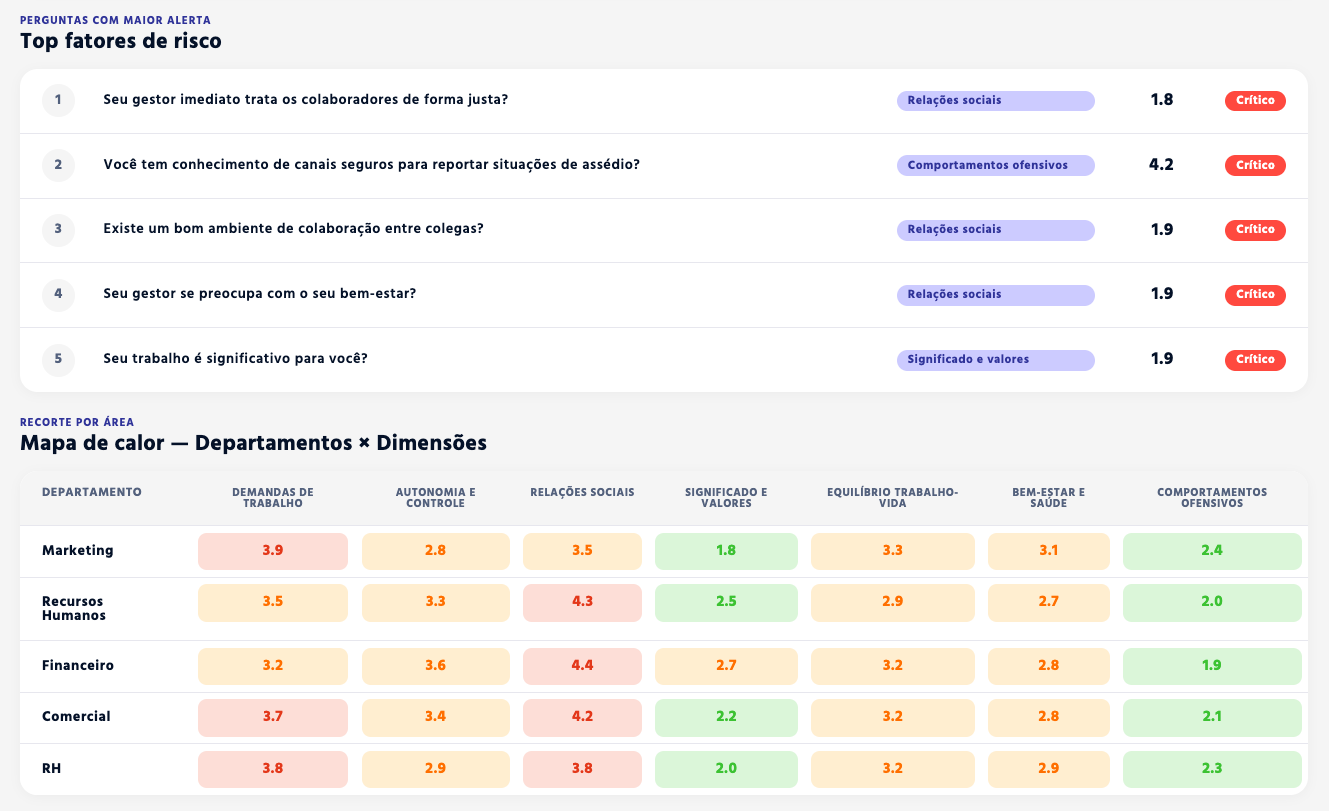Click the rank badge "1" beside the first question
Image resolution: width=1329 pixels, height=811 pixels.
click(58, 100)
